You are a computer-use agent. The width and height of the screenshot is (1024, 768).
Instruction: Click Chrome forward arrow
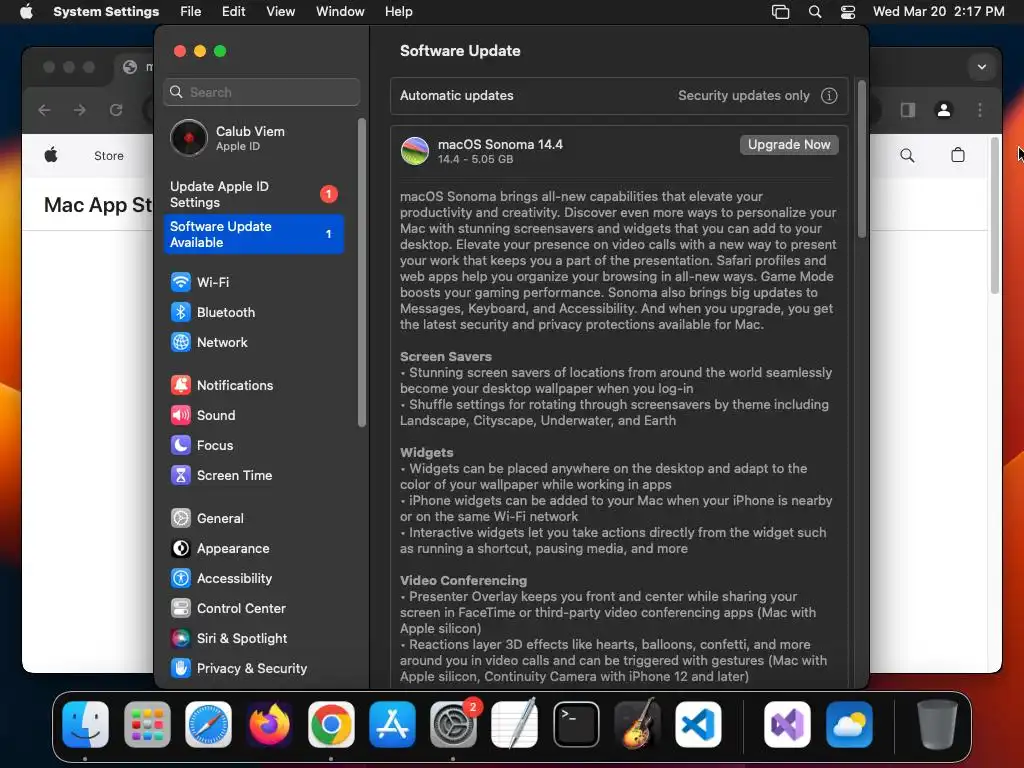point(80,110)
